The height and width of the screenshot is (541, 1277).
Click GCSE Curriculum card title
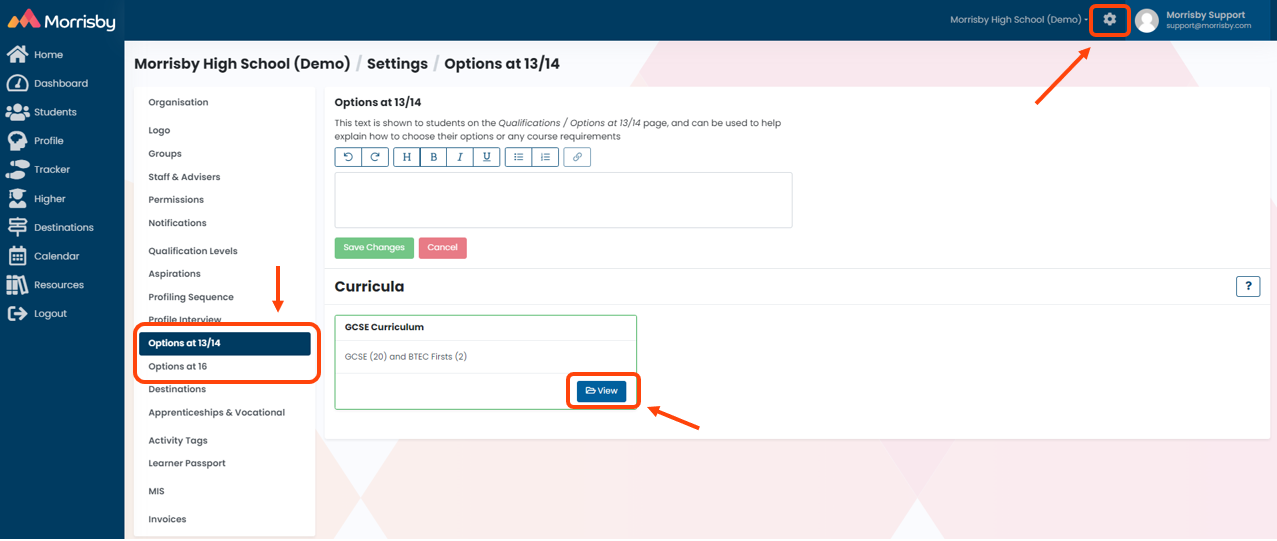[384, 327]
